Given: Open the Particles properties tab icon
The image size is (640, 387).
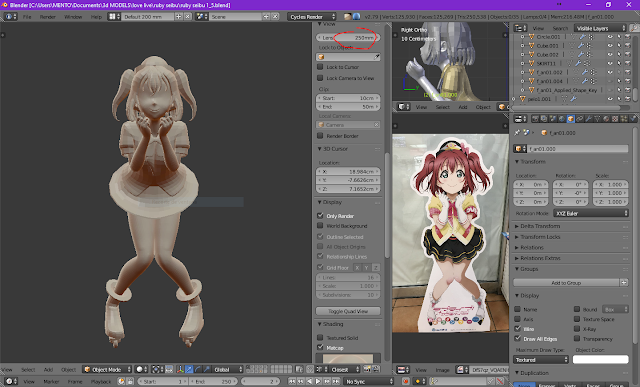Looking at the screenshot, I should [624, 119].
